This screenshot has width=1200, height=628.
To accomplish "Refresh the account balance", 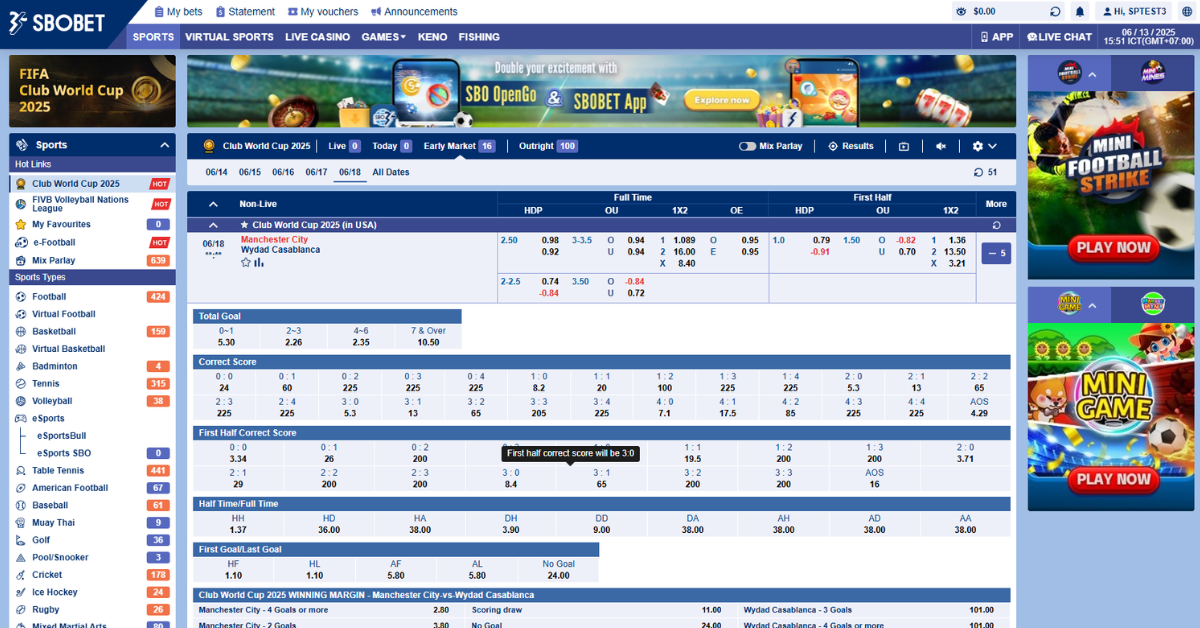I will point(1054,12).
